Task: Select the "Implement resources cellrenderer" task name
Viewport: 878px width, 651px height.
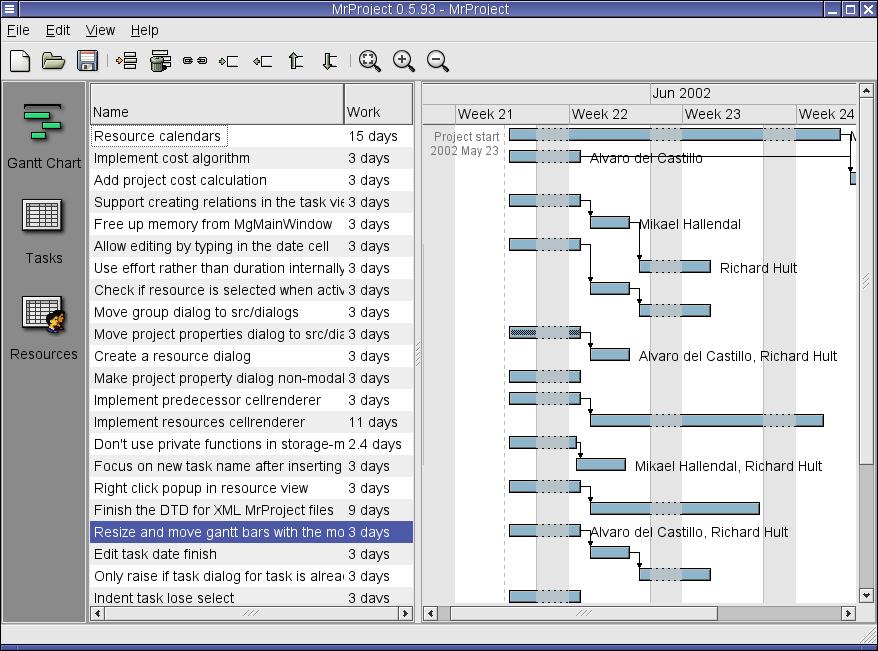Action: tap(199, 422)
